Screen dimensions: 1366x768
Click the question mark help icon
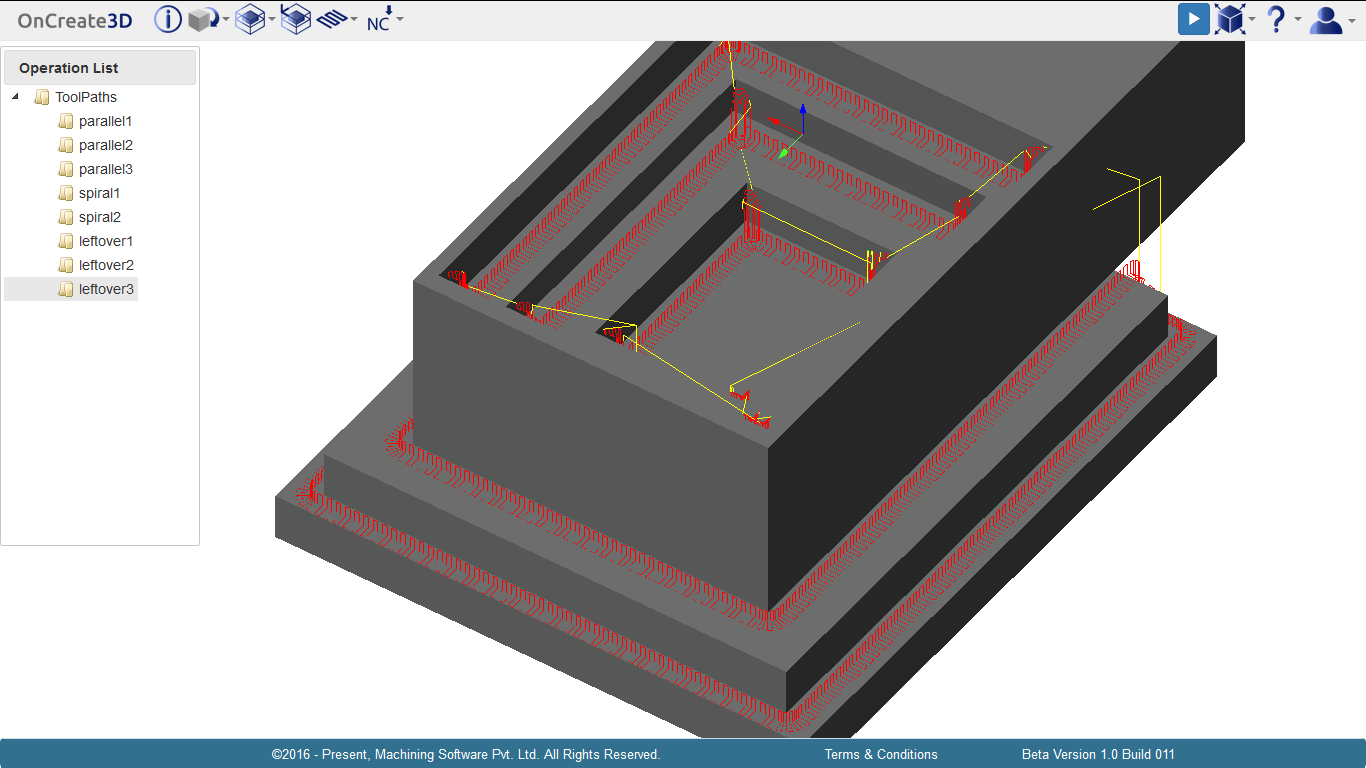[x=1275, y=19]
